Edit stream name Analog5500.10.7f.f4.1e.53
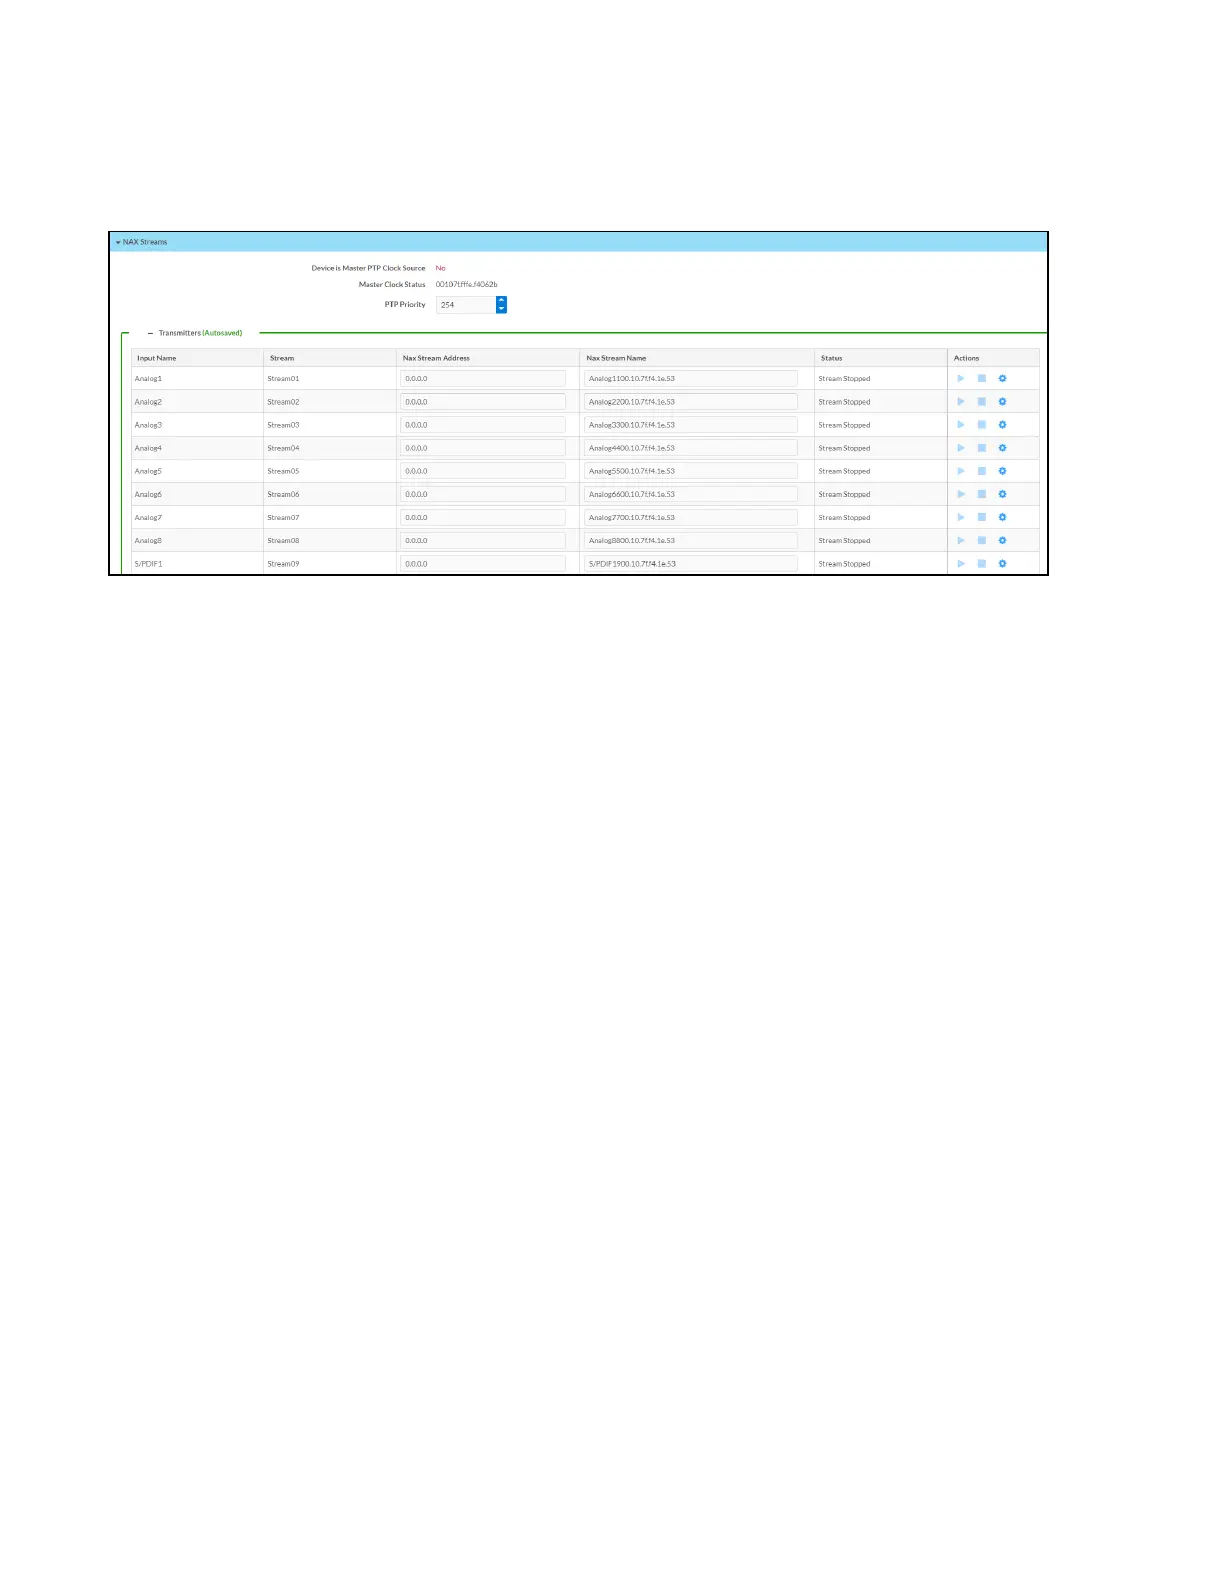The image size is (1224, 1584). 691,471
